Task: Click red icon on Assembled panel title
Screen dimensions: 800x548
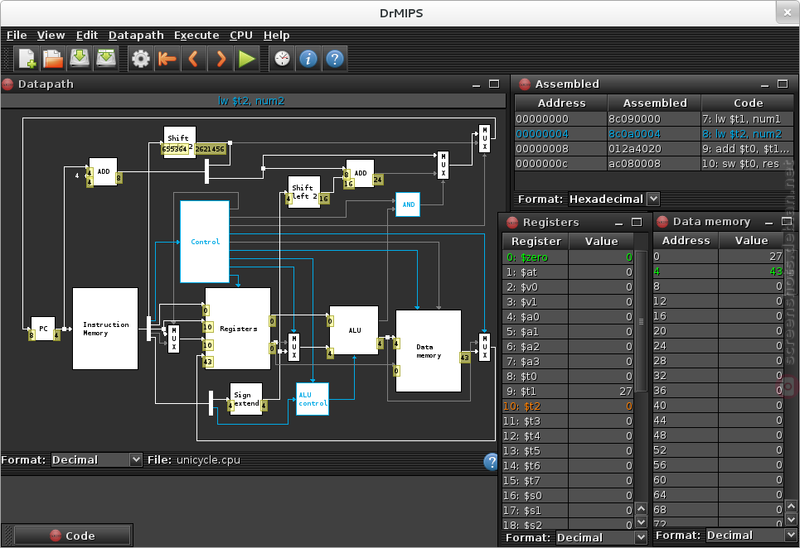Action: click(524, 84)
